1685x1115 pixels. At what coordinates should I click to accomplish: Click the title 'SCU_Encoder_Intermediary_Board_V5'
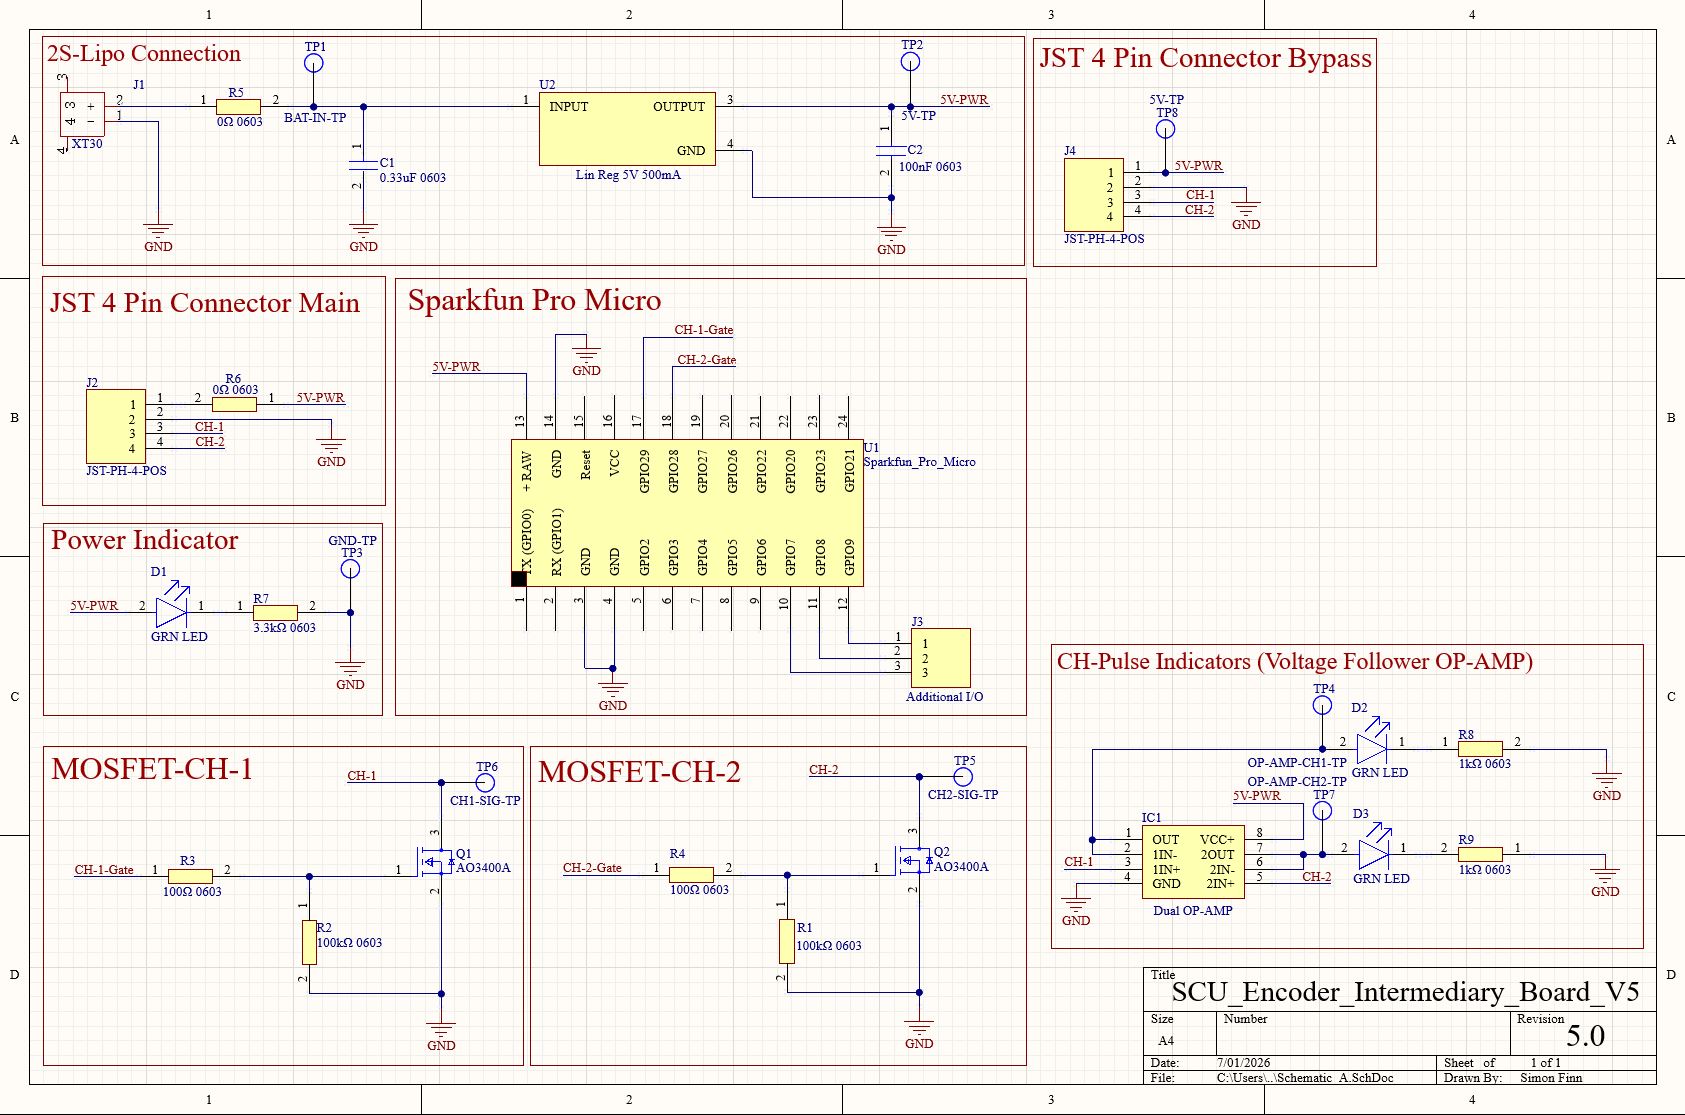point(1405,992)
